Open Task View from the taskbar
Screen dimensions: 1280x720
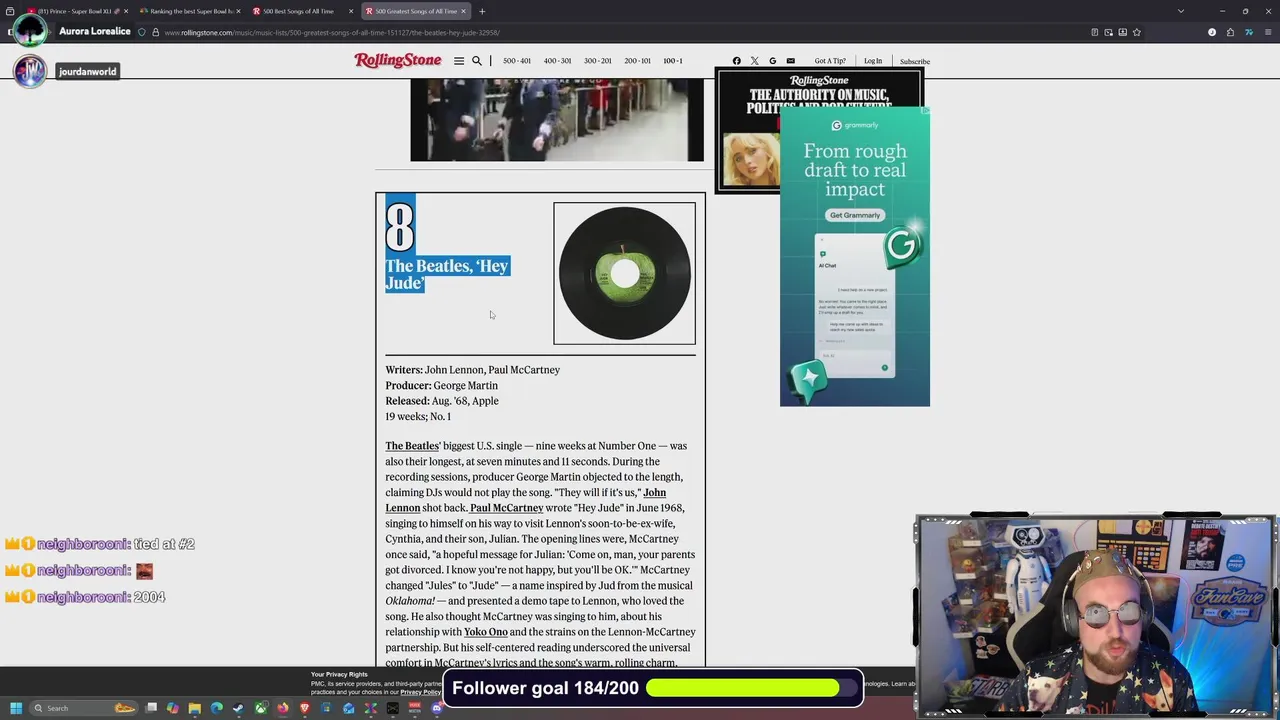tap(151, 708)
